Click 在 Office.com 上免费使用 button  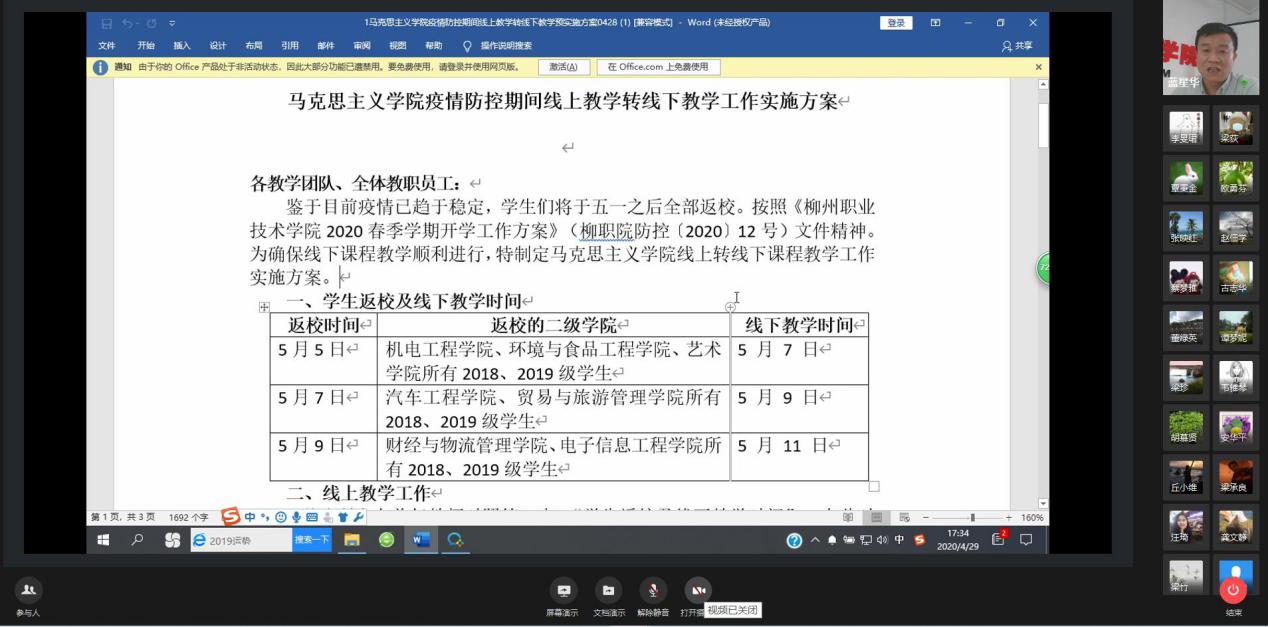click(x=658, y=67)
